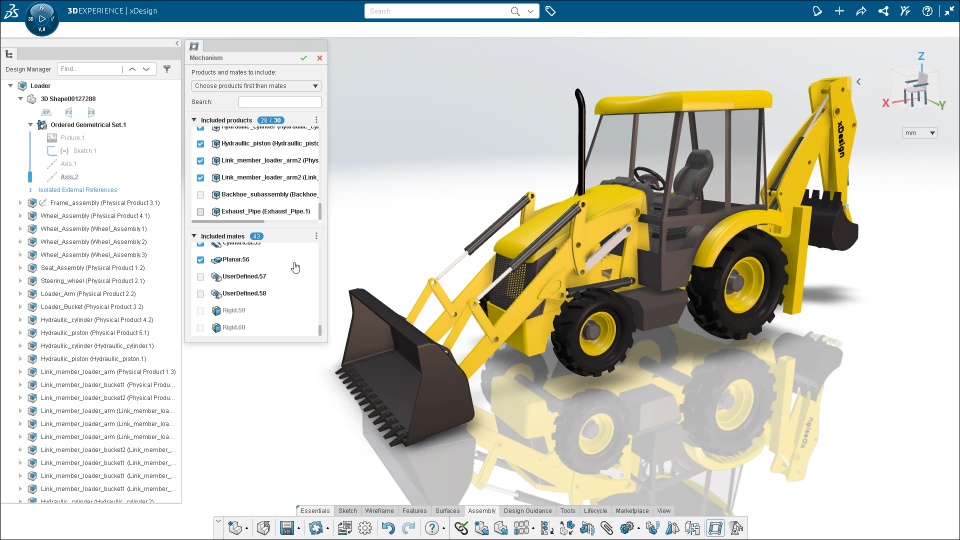Open the help question mark in the top bar

coord(927,11)
